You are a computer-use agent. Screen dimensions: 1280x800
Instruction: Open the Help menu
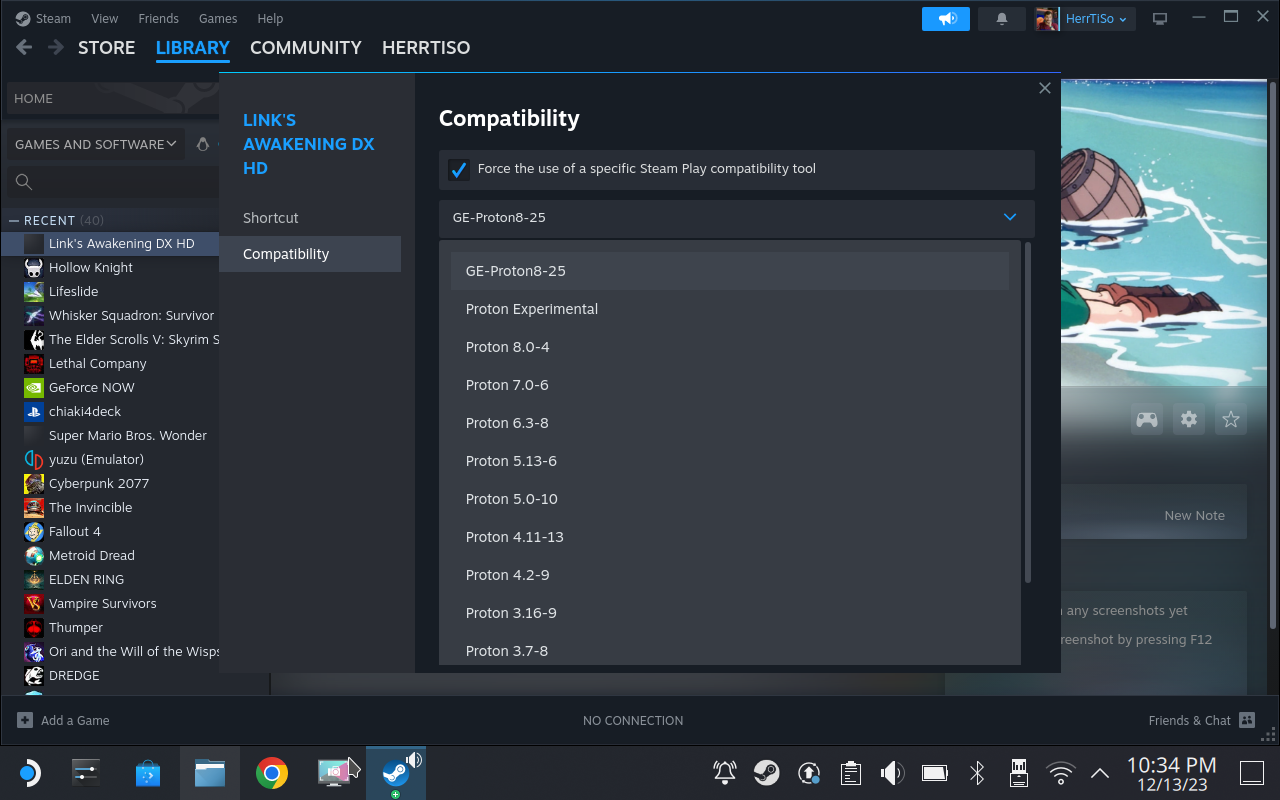270,19
